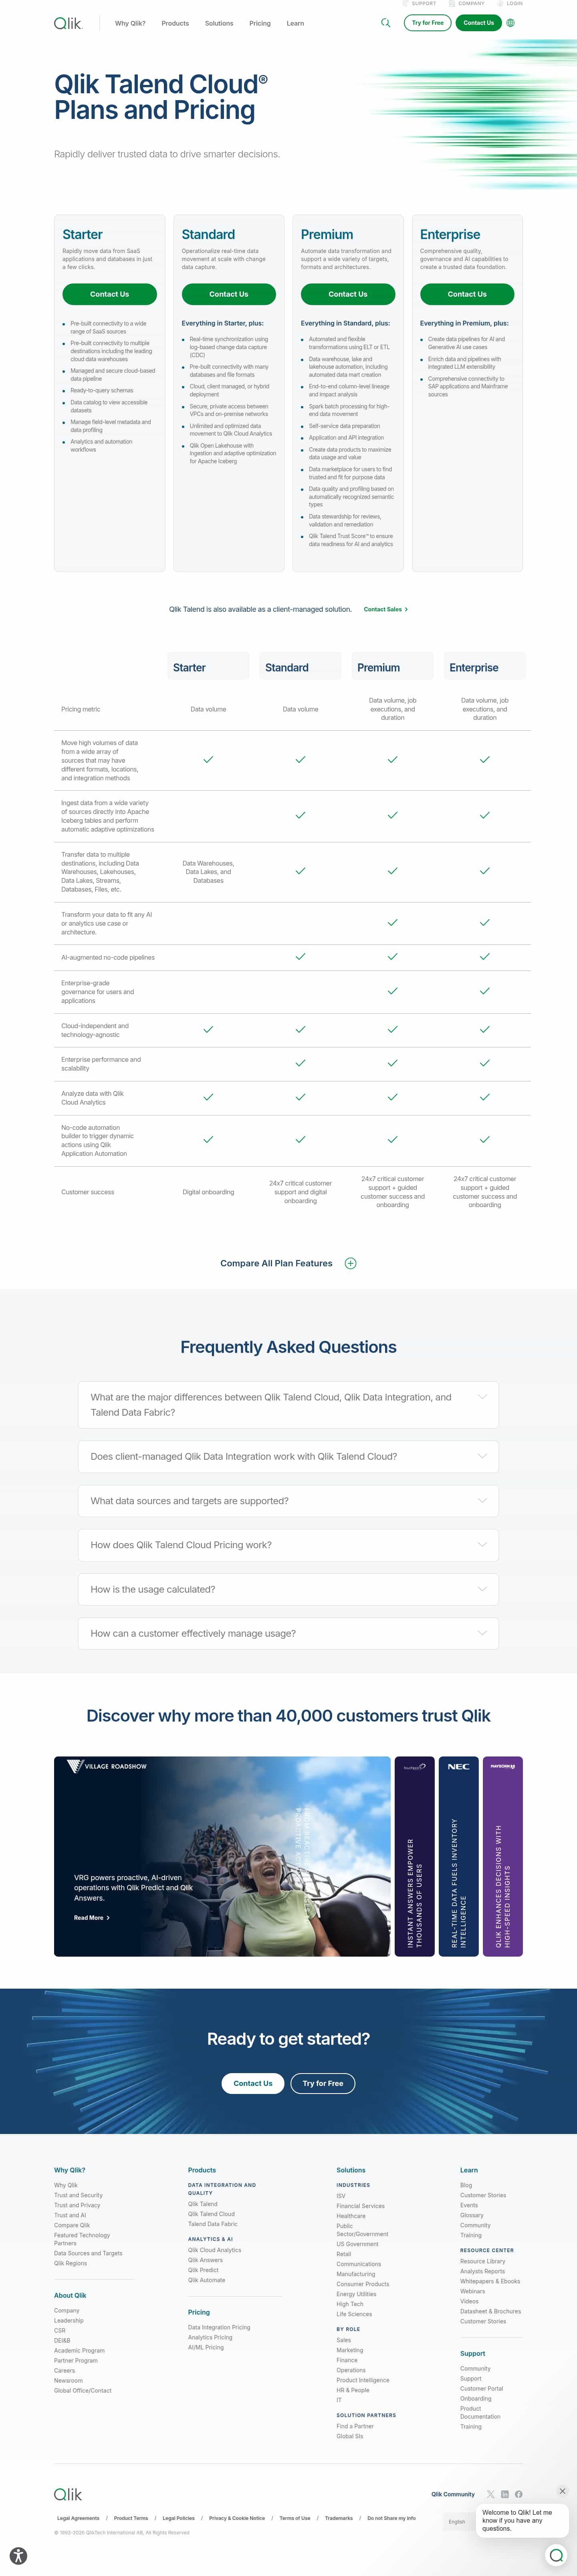Click the Try for Free header button
Screen dimensions: 577x2576
[427, 23]
